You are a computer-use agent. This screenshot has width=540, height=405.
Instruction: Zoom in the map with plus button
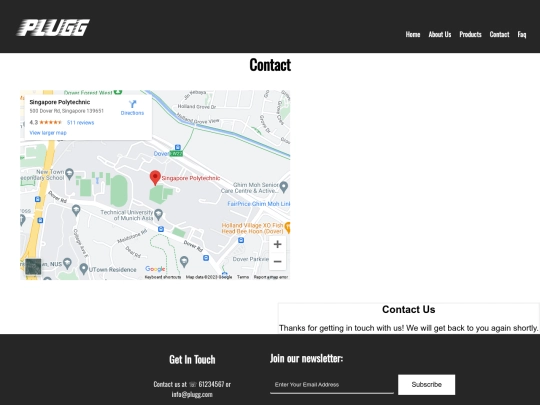coord(277,245)
